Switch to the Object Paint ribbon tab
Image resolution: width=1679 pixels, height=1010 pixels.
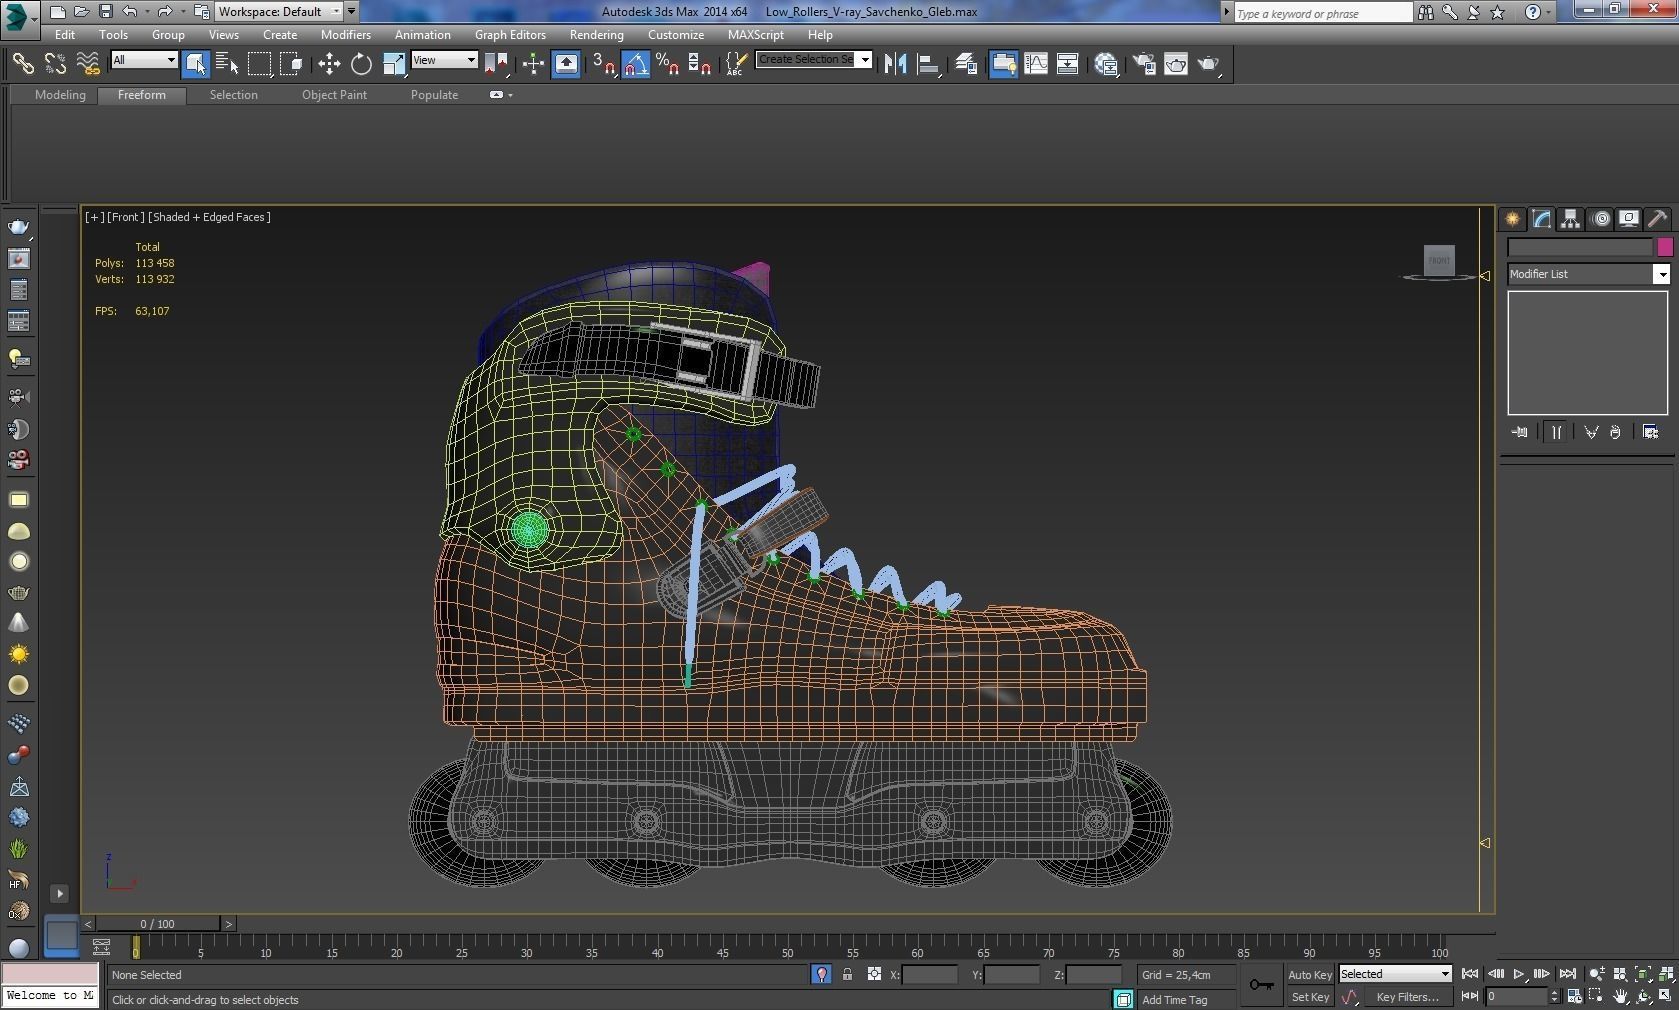pyautogui.click(x=334, y=95)
